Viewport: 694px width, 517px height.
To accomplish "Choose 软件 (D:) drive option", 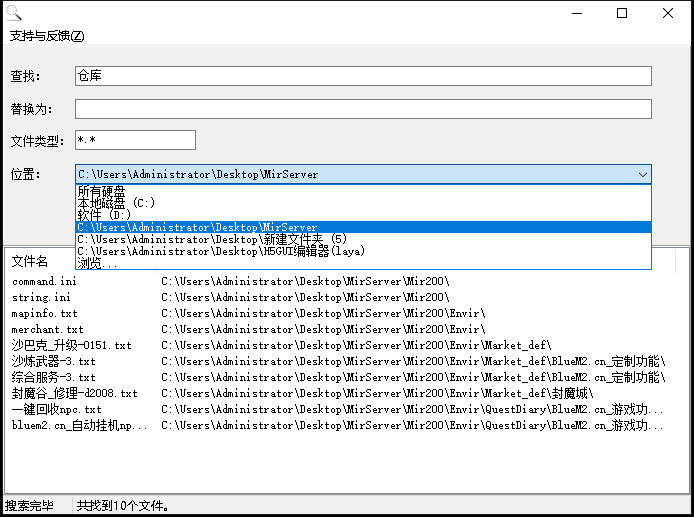I will point(104,215).
